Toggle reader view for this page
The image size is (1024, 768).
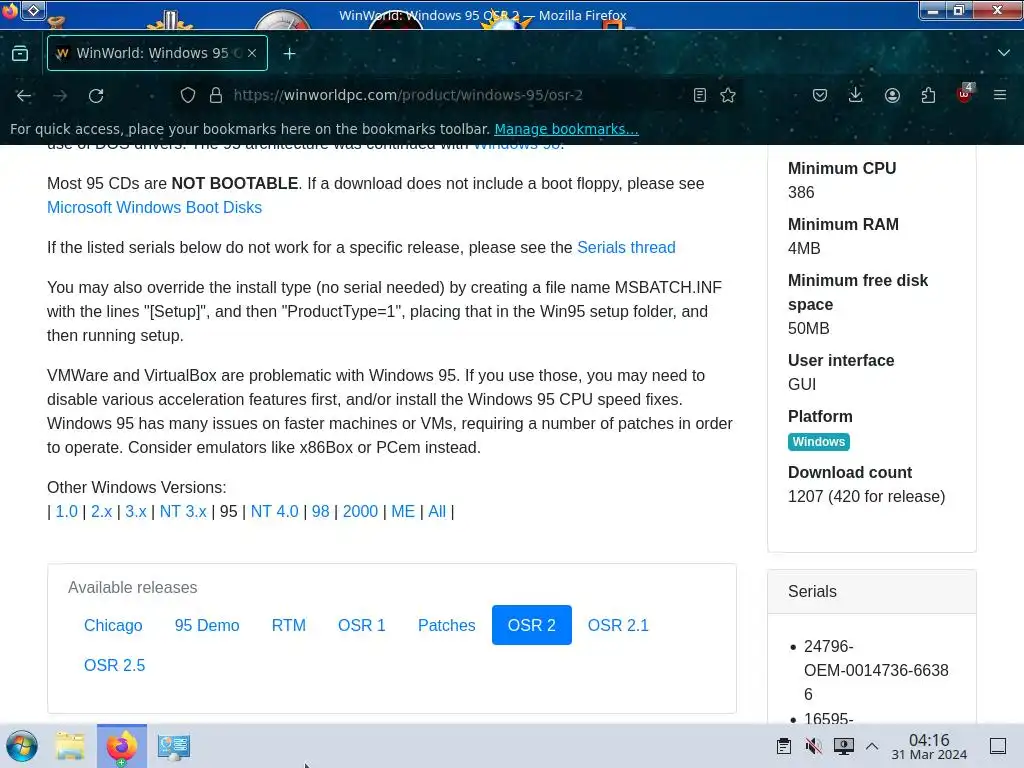point(699,95)
